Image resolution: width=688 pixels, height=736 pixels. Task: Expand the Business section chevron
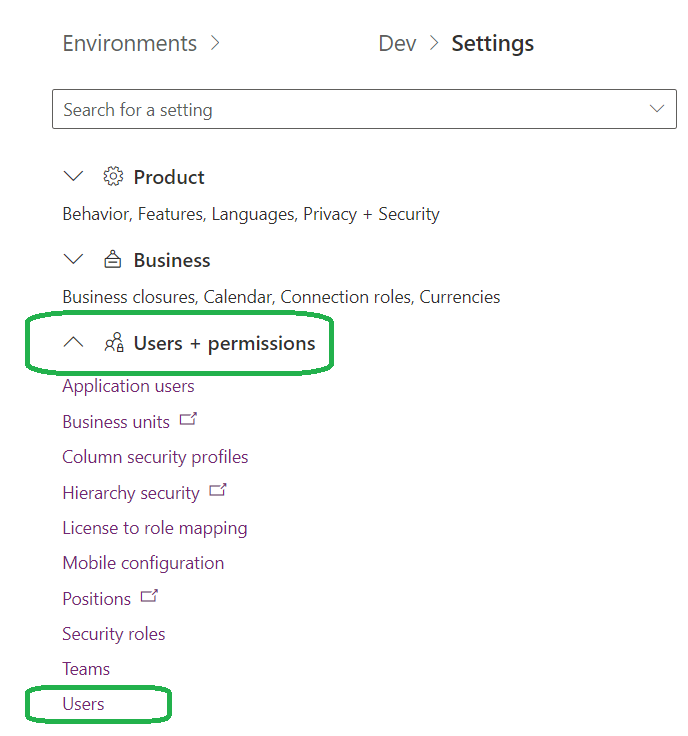coord(73,259)
